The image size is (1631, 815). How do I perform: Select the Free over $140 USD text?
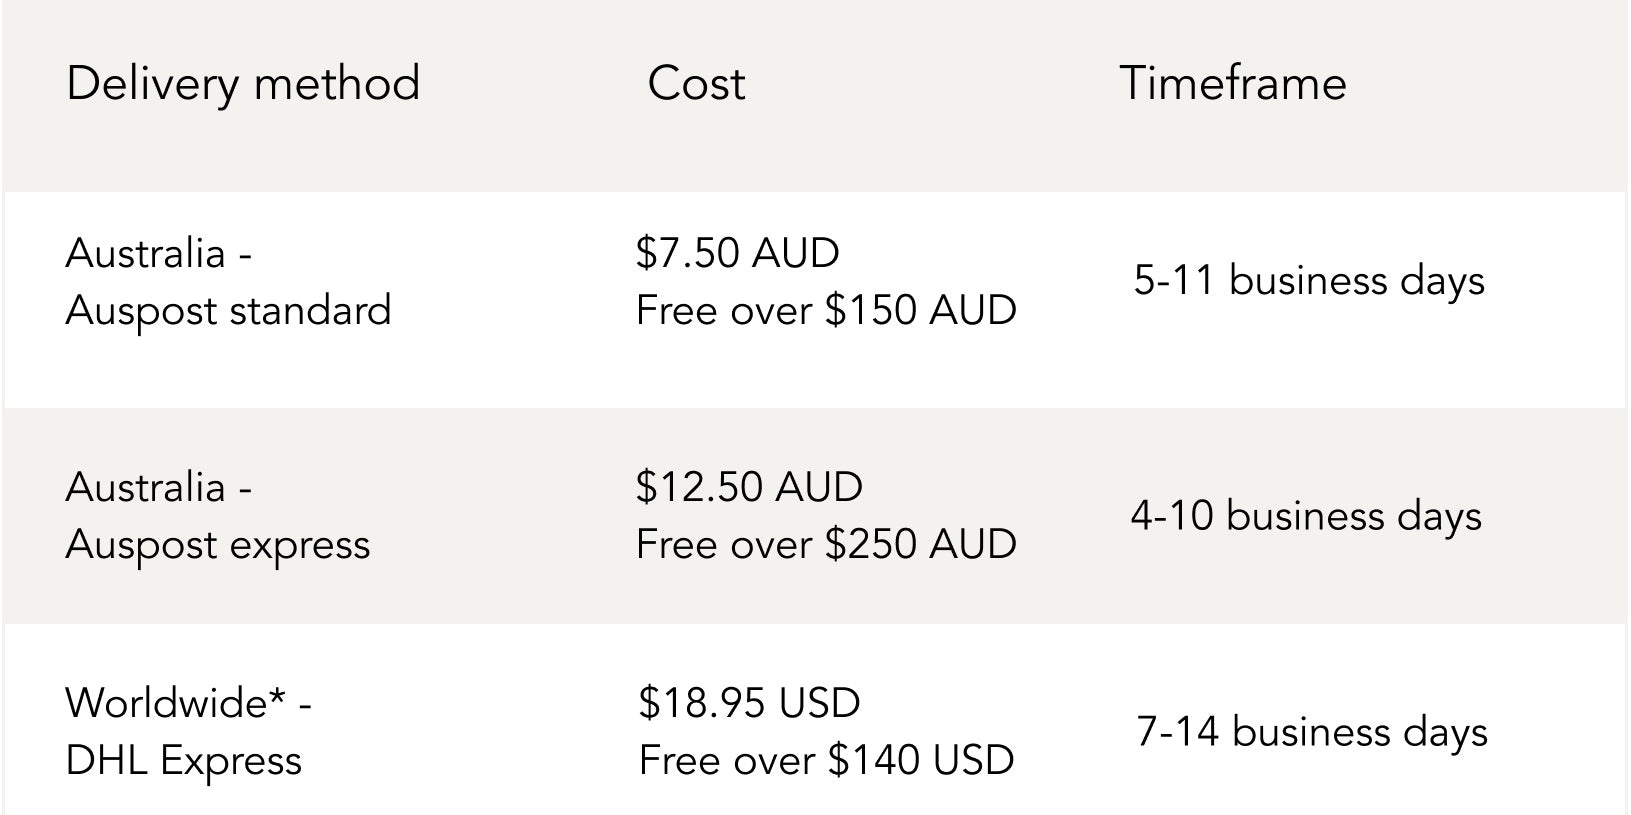(x=826, y=761)
